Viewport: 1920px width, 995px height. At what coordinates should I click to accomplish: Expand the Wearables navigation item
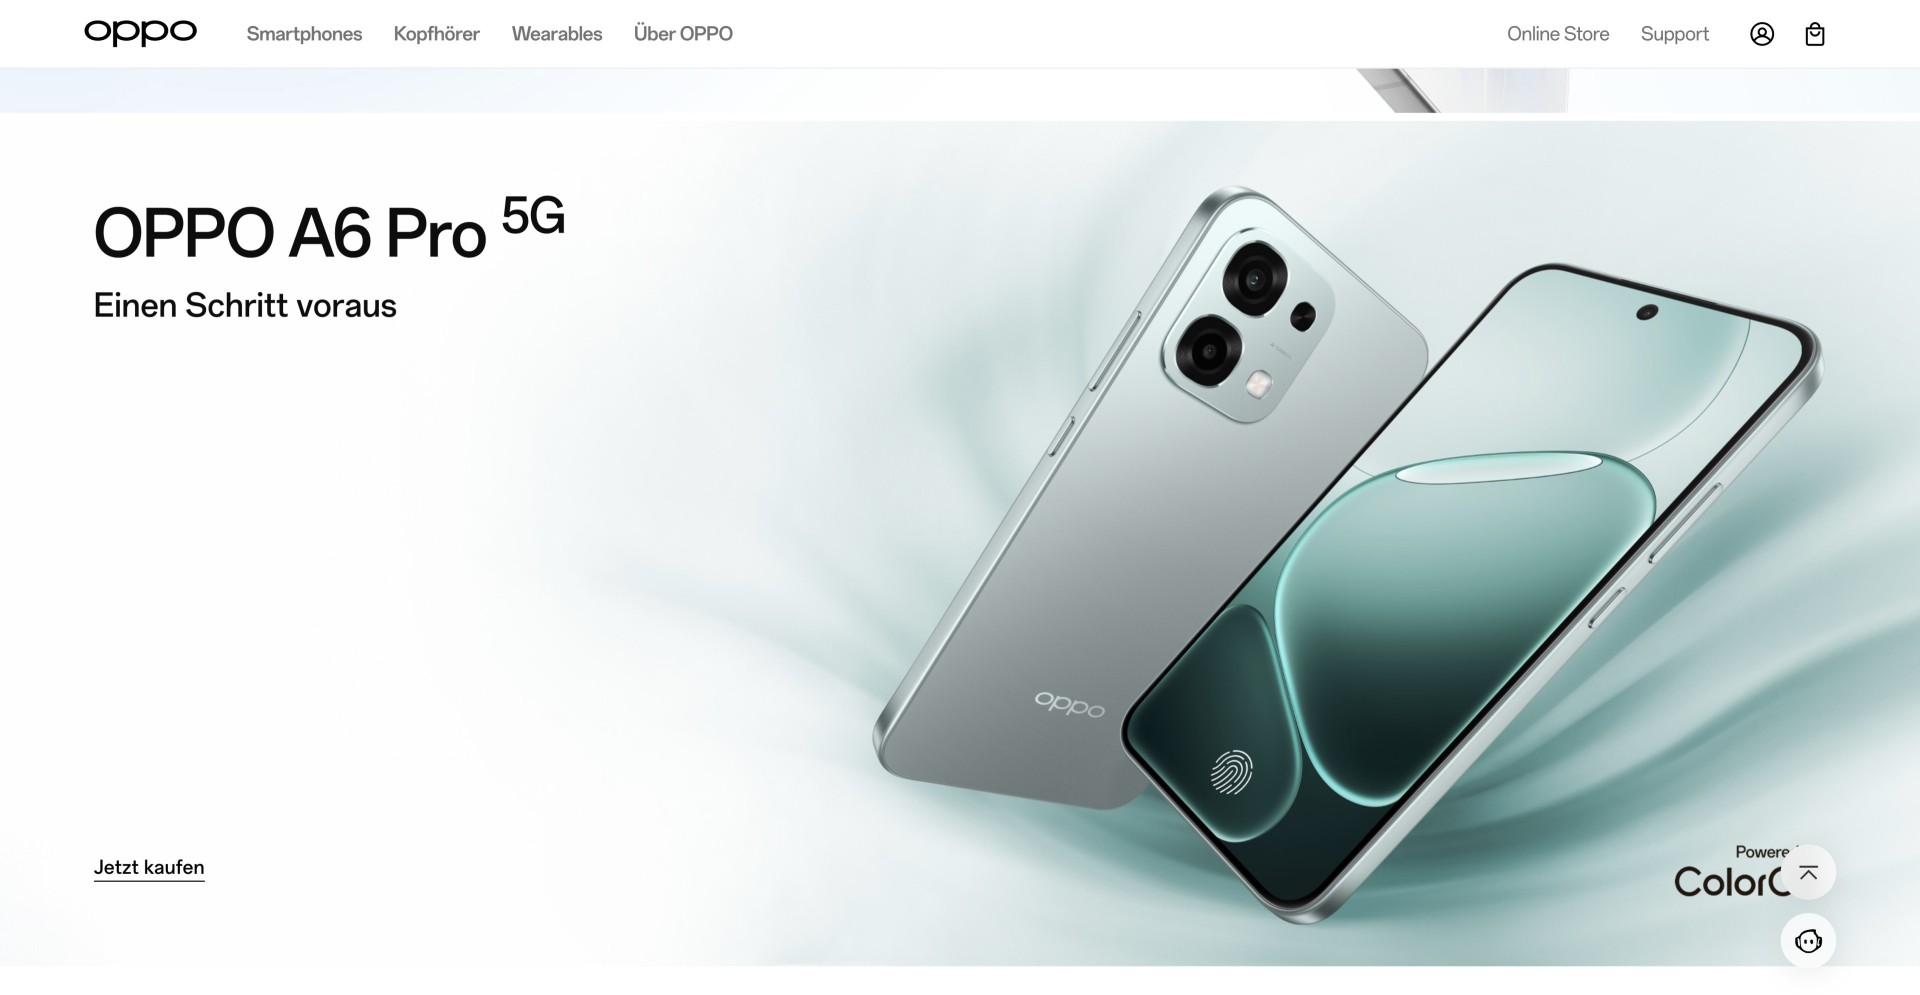[x=557, y=34]
